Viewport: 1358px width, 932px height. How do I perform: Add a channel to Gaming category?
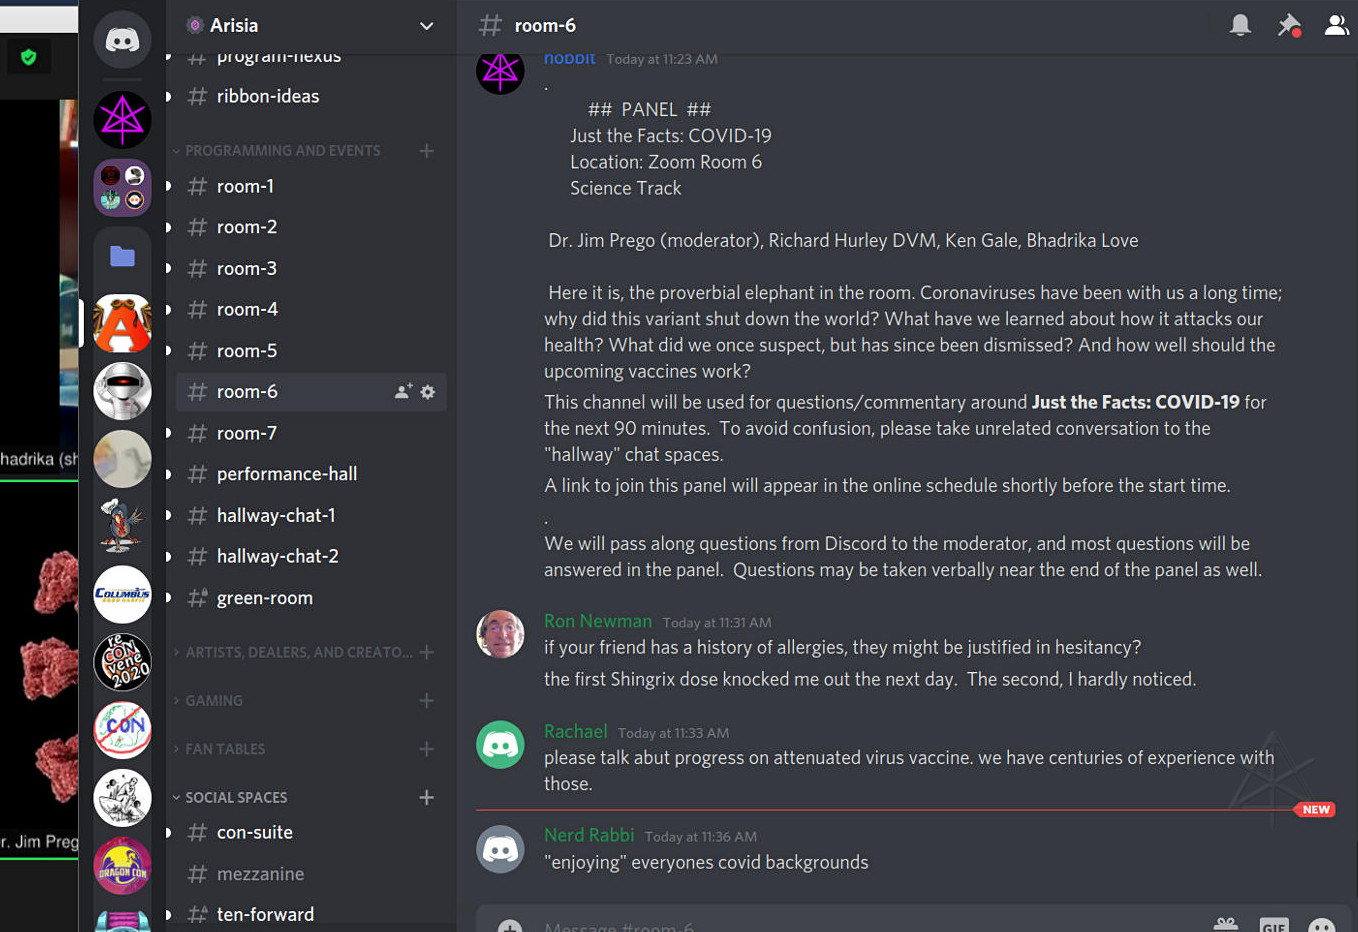click(427, 700)
